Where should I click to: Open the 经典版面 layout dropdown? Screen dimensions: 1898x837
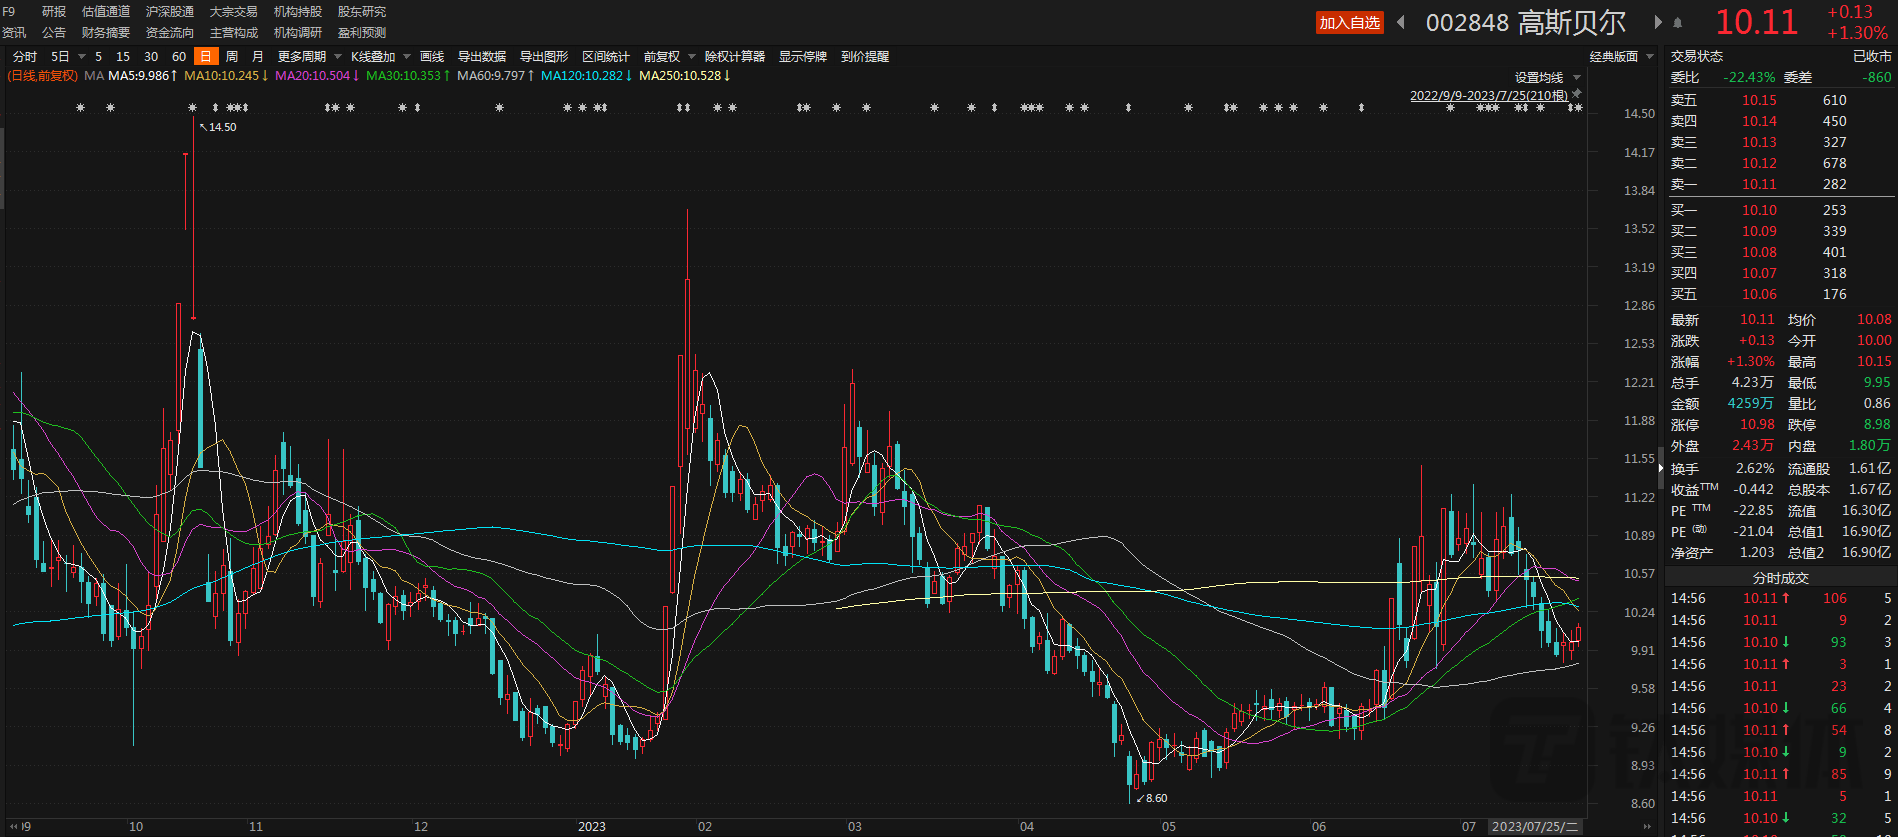click(1621, 57)
